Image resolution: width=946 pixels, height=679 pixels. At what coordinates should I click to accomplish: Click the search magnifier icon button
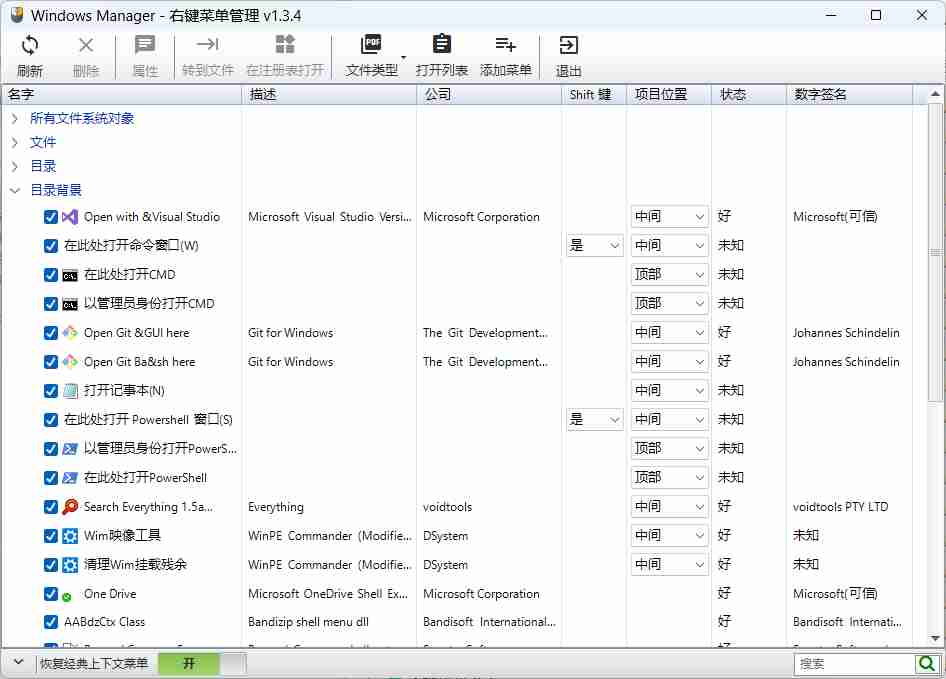[x=928, y=663]
